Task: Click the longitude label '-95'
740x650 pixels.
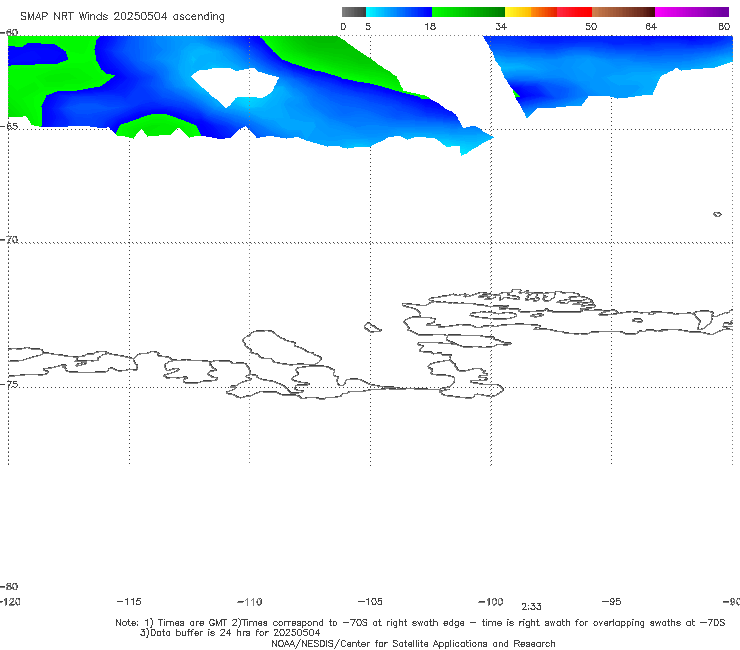Action: pyautogui.click(x=612, y=602)
